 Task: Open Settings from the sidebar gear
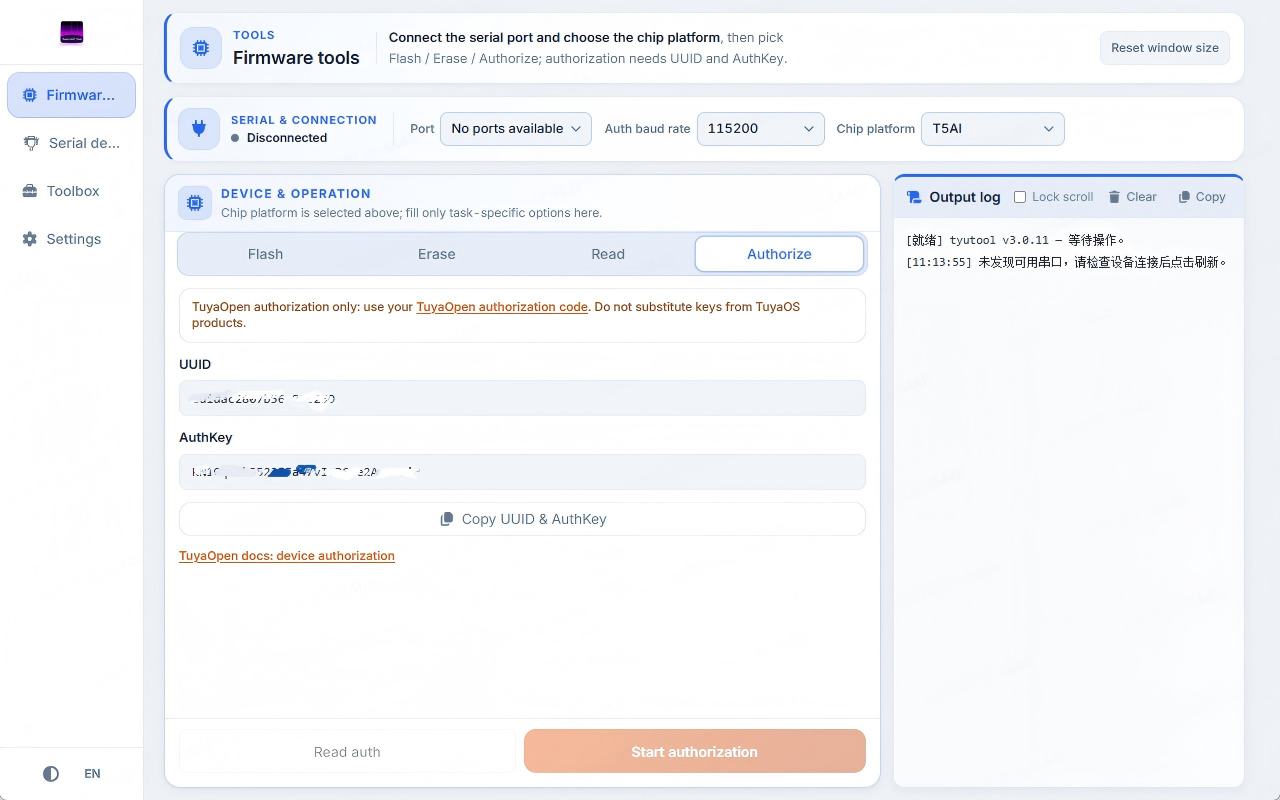71,239
